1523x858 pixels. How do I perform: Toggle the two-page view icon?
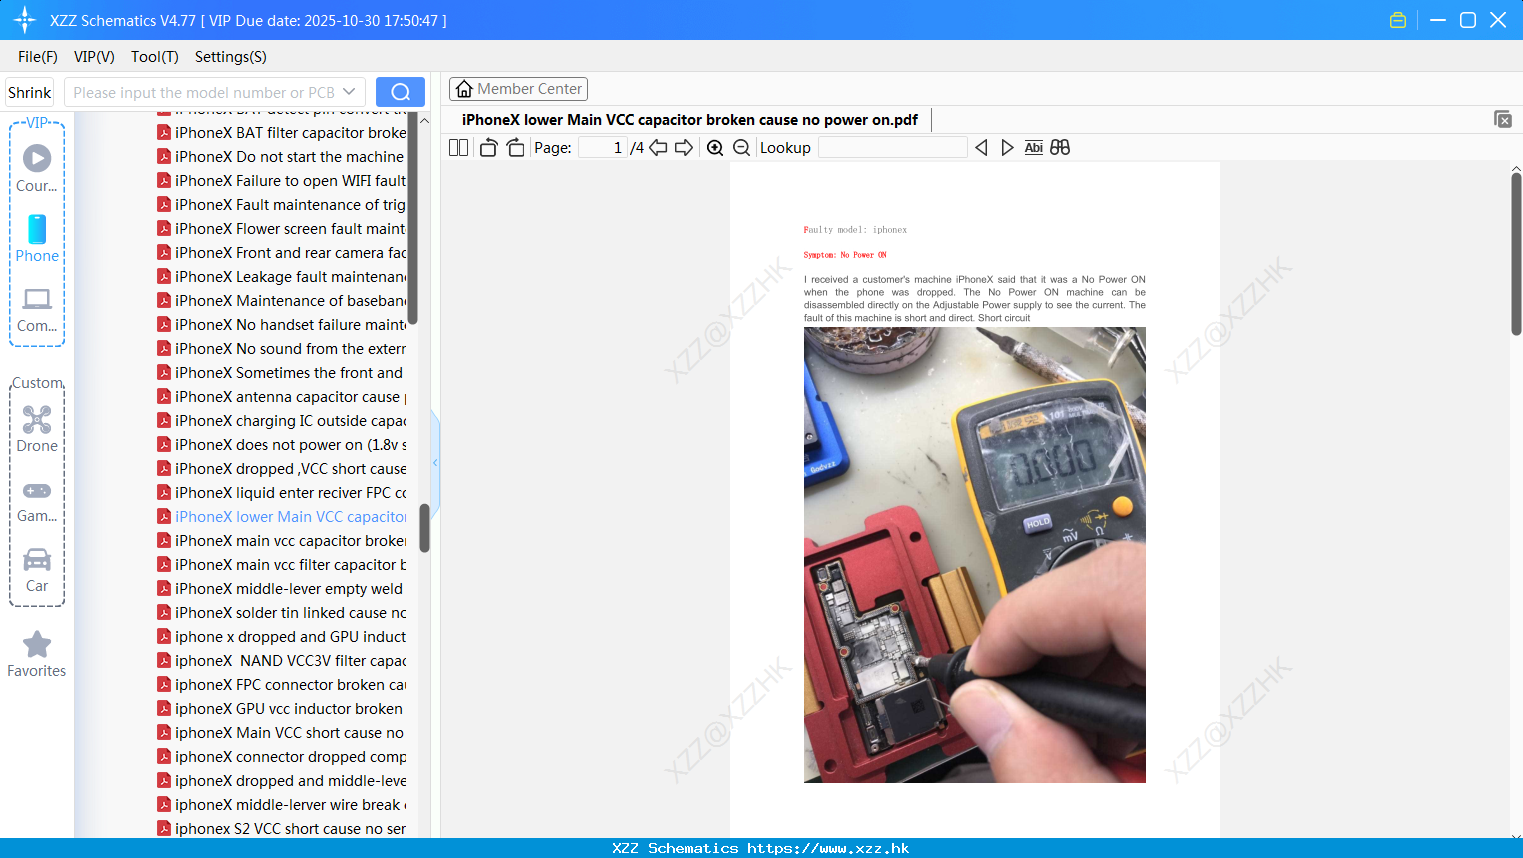458,148
